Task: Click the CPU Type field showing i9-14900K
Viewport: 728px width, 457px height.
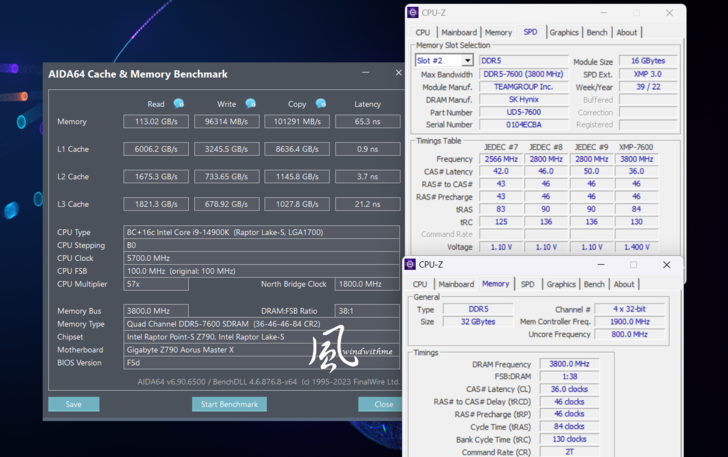Action: point(261,232)
